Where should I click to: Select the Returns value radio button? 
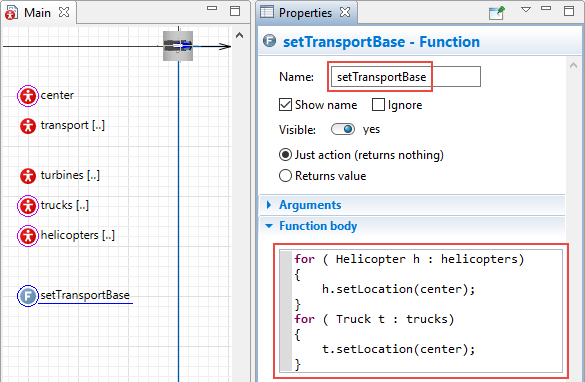point(285,176)
